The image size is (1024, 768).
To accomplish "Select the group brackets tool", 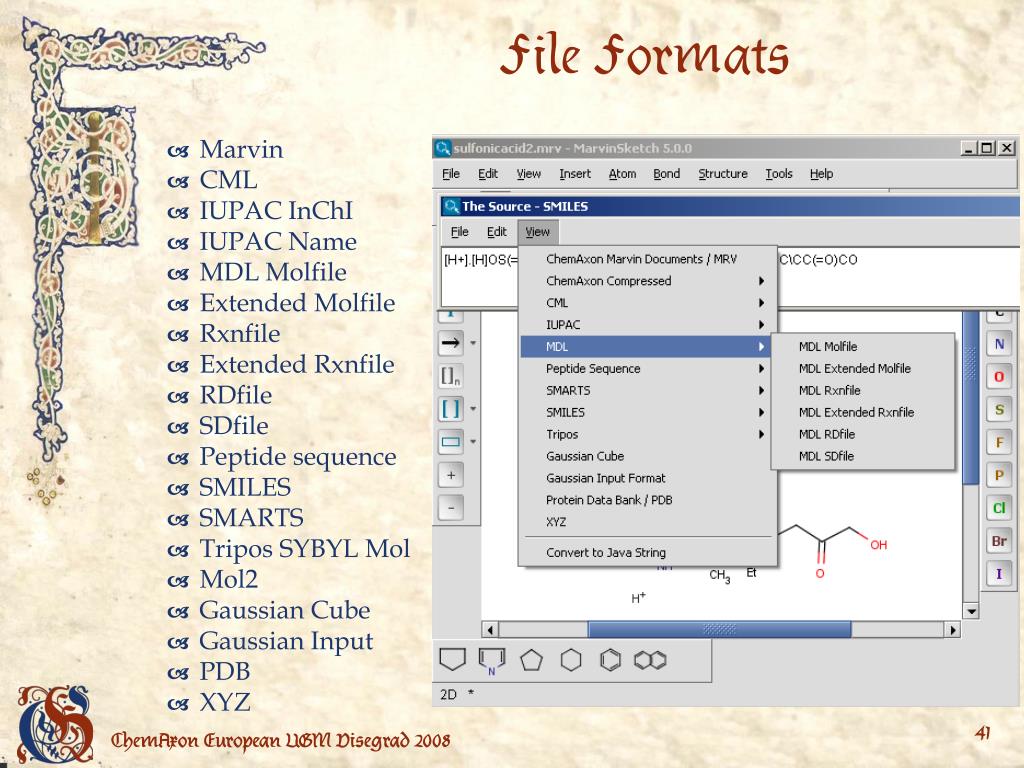I will (451, 376).
